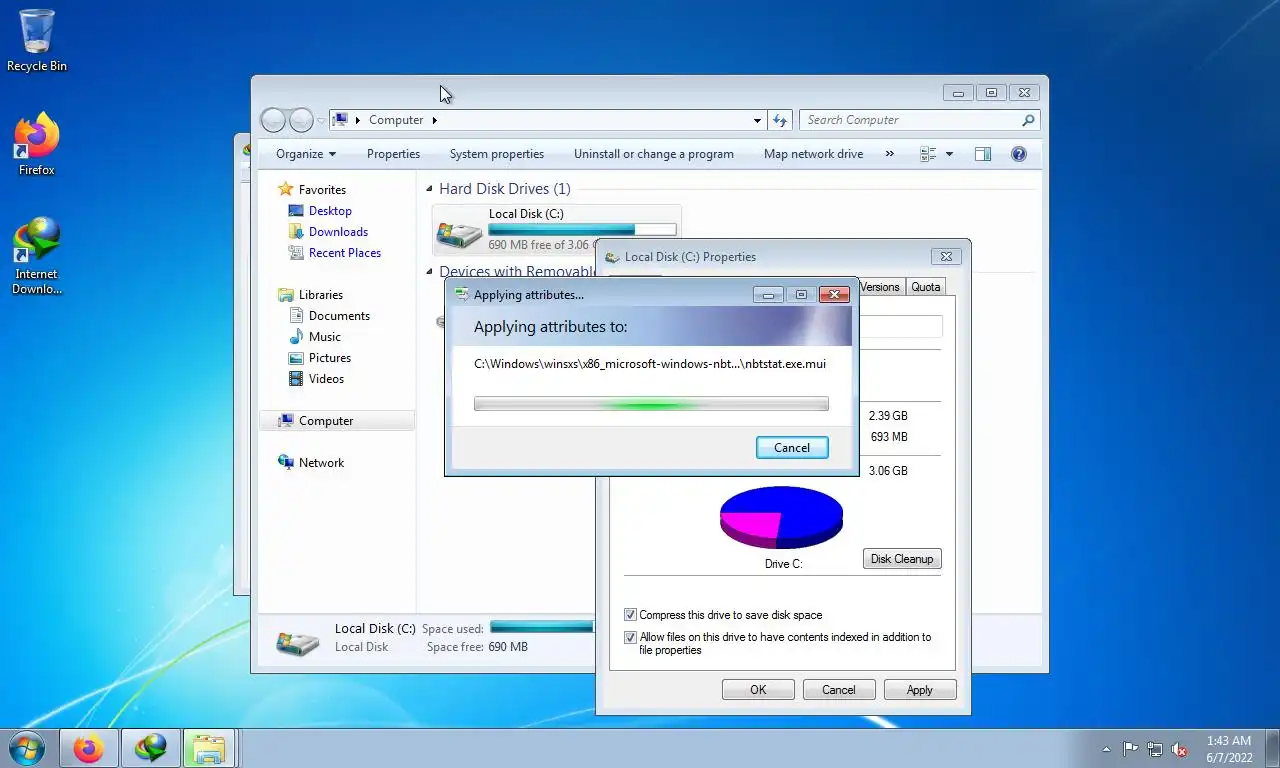Click Cancel in Local Disk Properties
1280x768 pixels.
click(x=838, y=690)
